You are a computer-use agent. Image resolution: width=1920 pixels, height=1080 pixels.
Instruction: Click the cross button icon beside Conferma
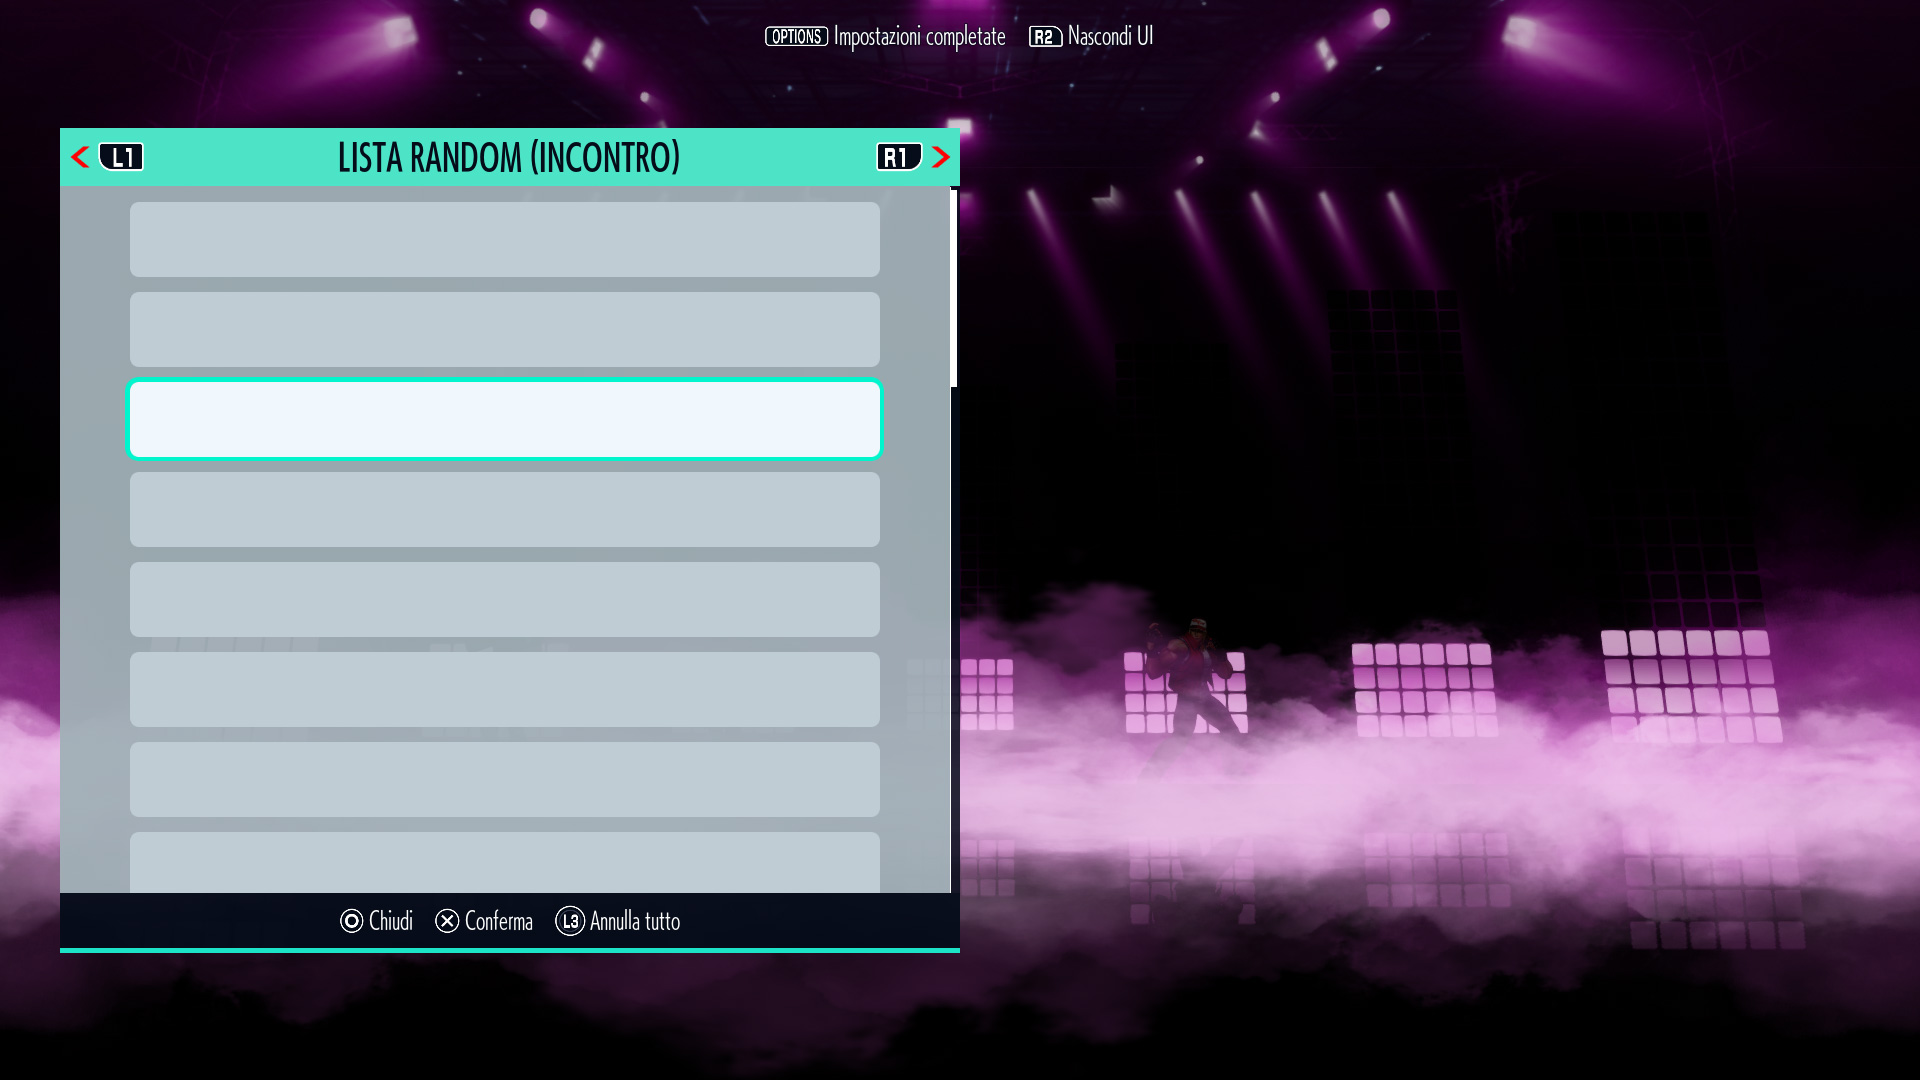click(447, 921)
